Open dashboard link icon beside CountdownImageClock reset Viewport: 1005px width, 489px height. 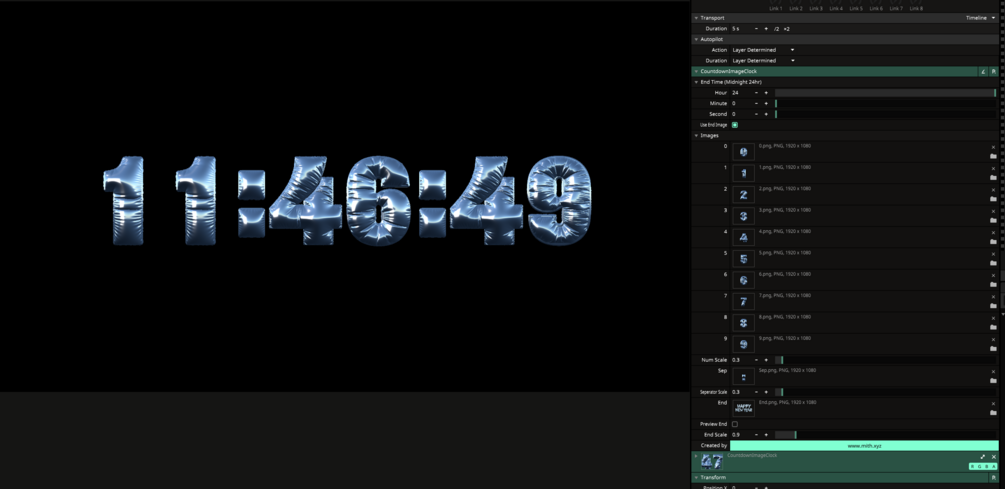(983, 72)
